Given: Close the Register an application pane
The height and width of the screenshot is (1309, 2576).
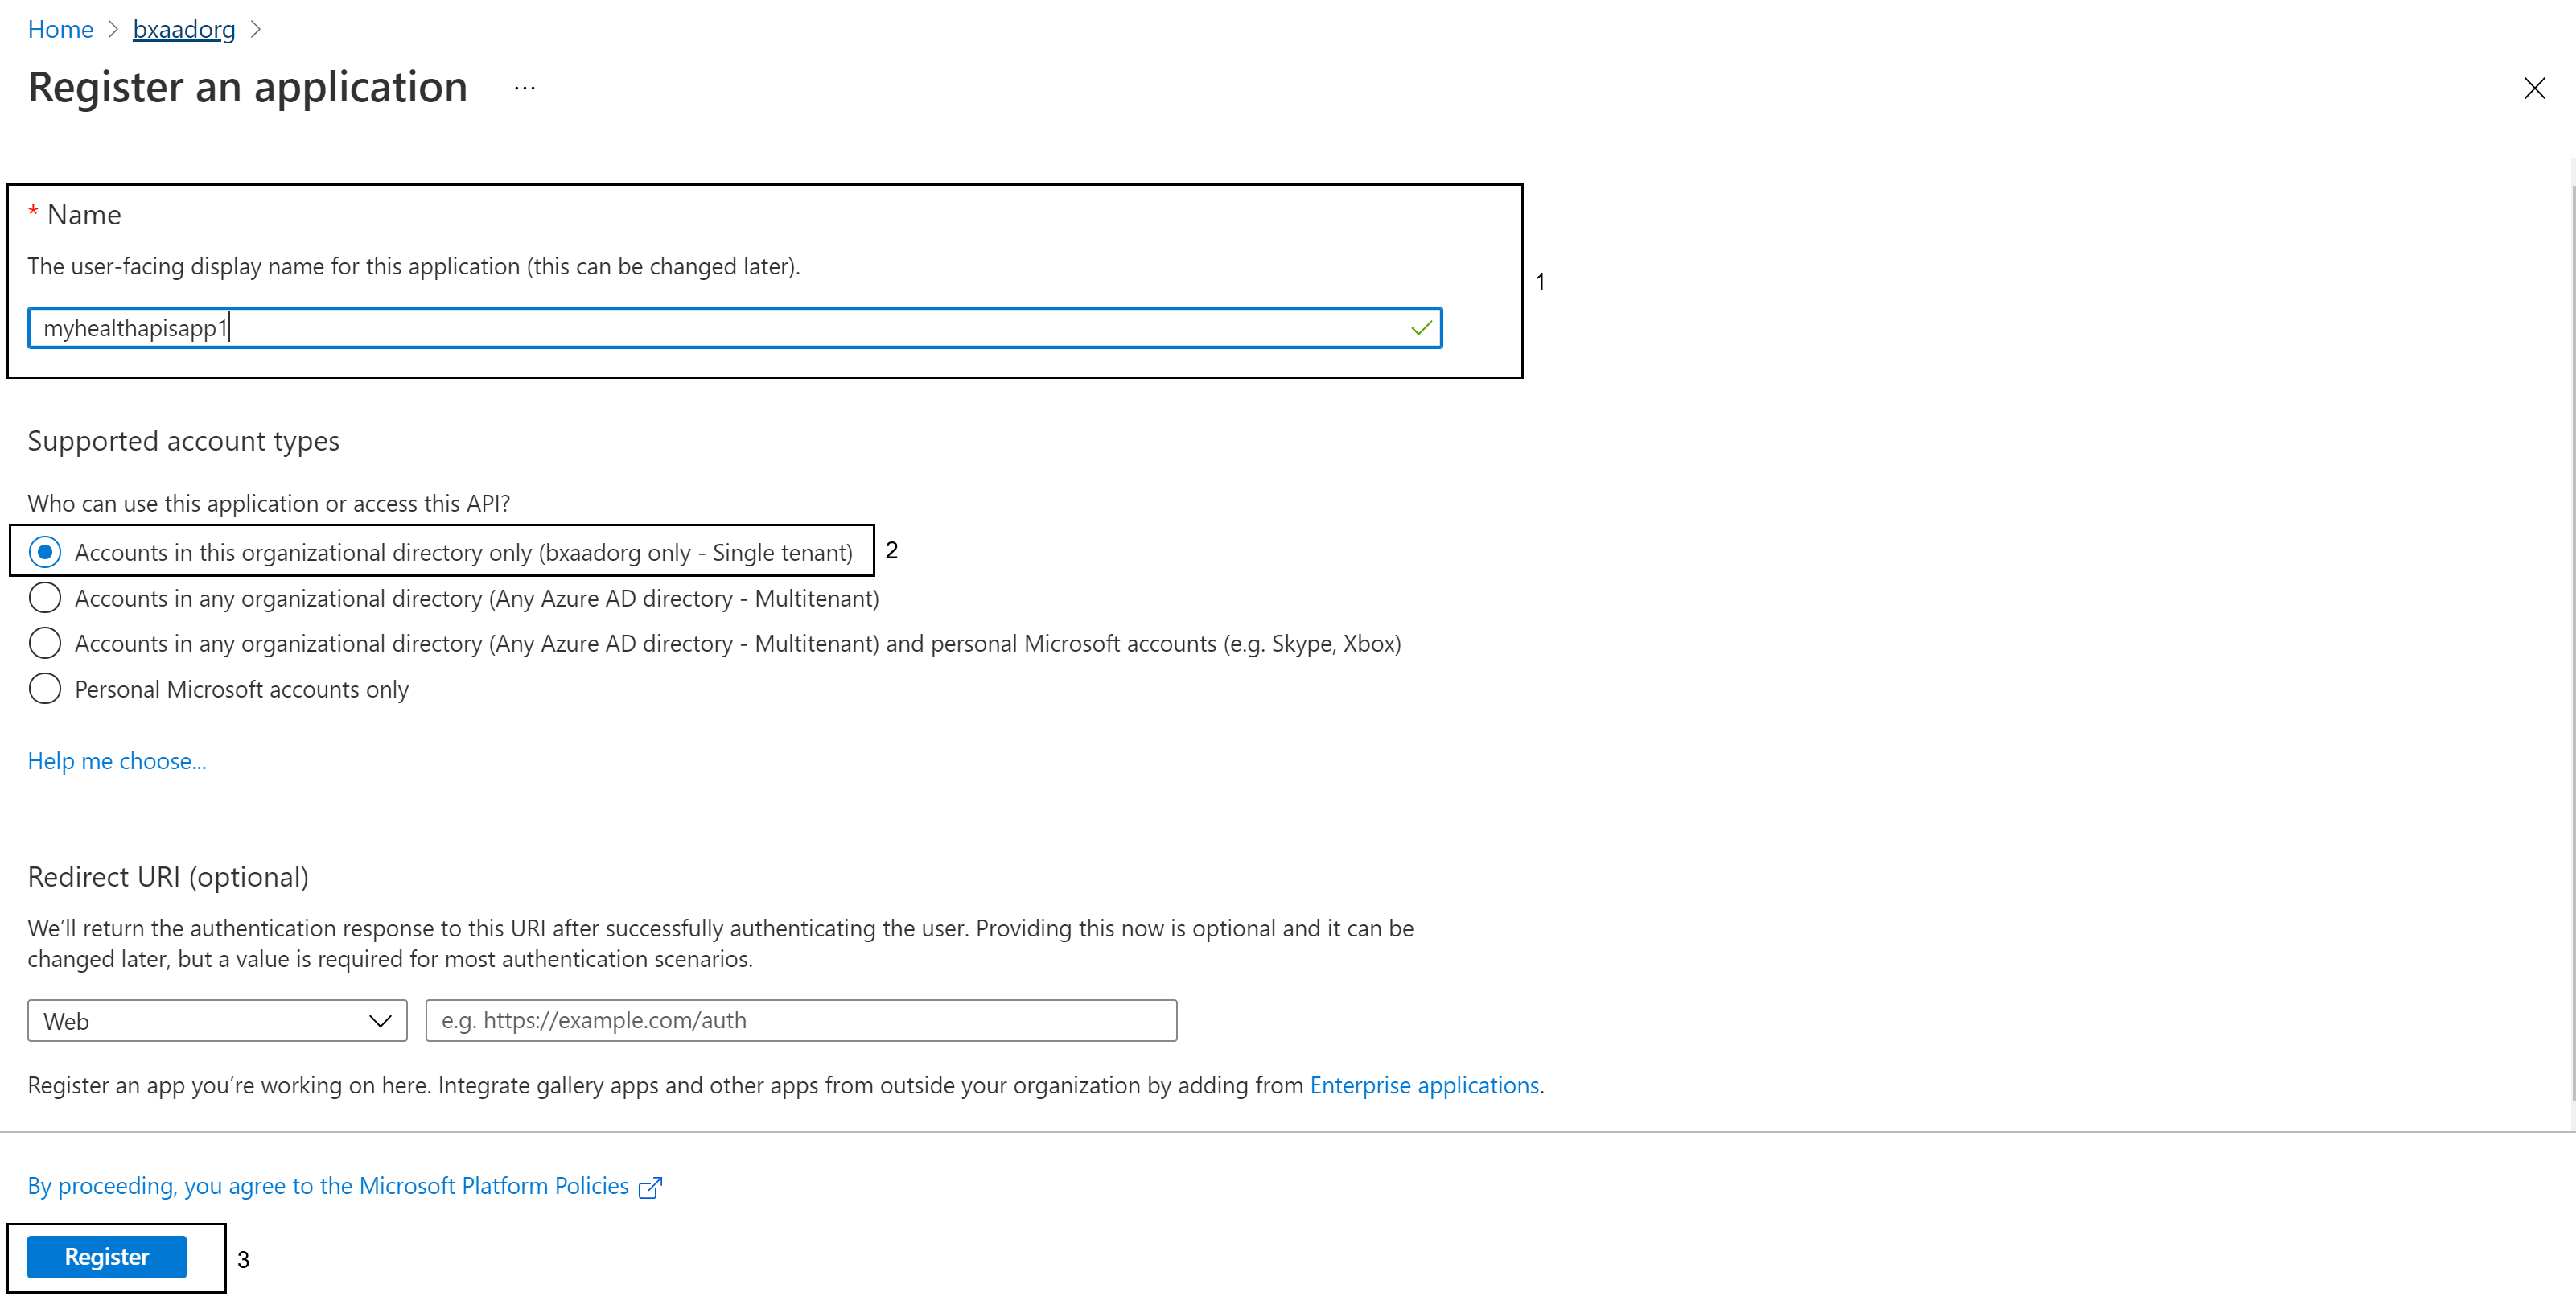Looking at the screenshot, I should click(x=2534, y=88).
